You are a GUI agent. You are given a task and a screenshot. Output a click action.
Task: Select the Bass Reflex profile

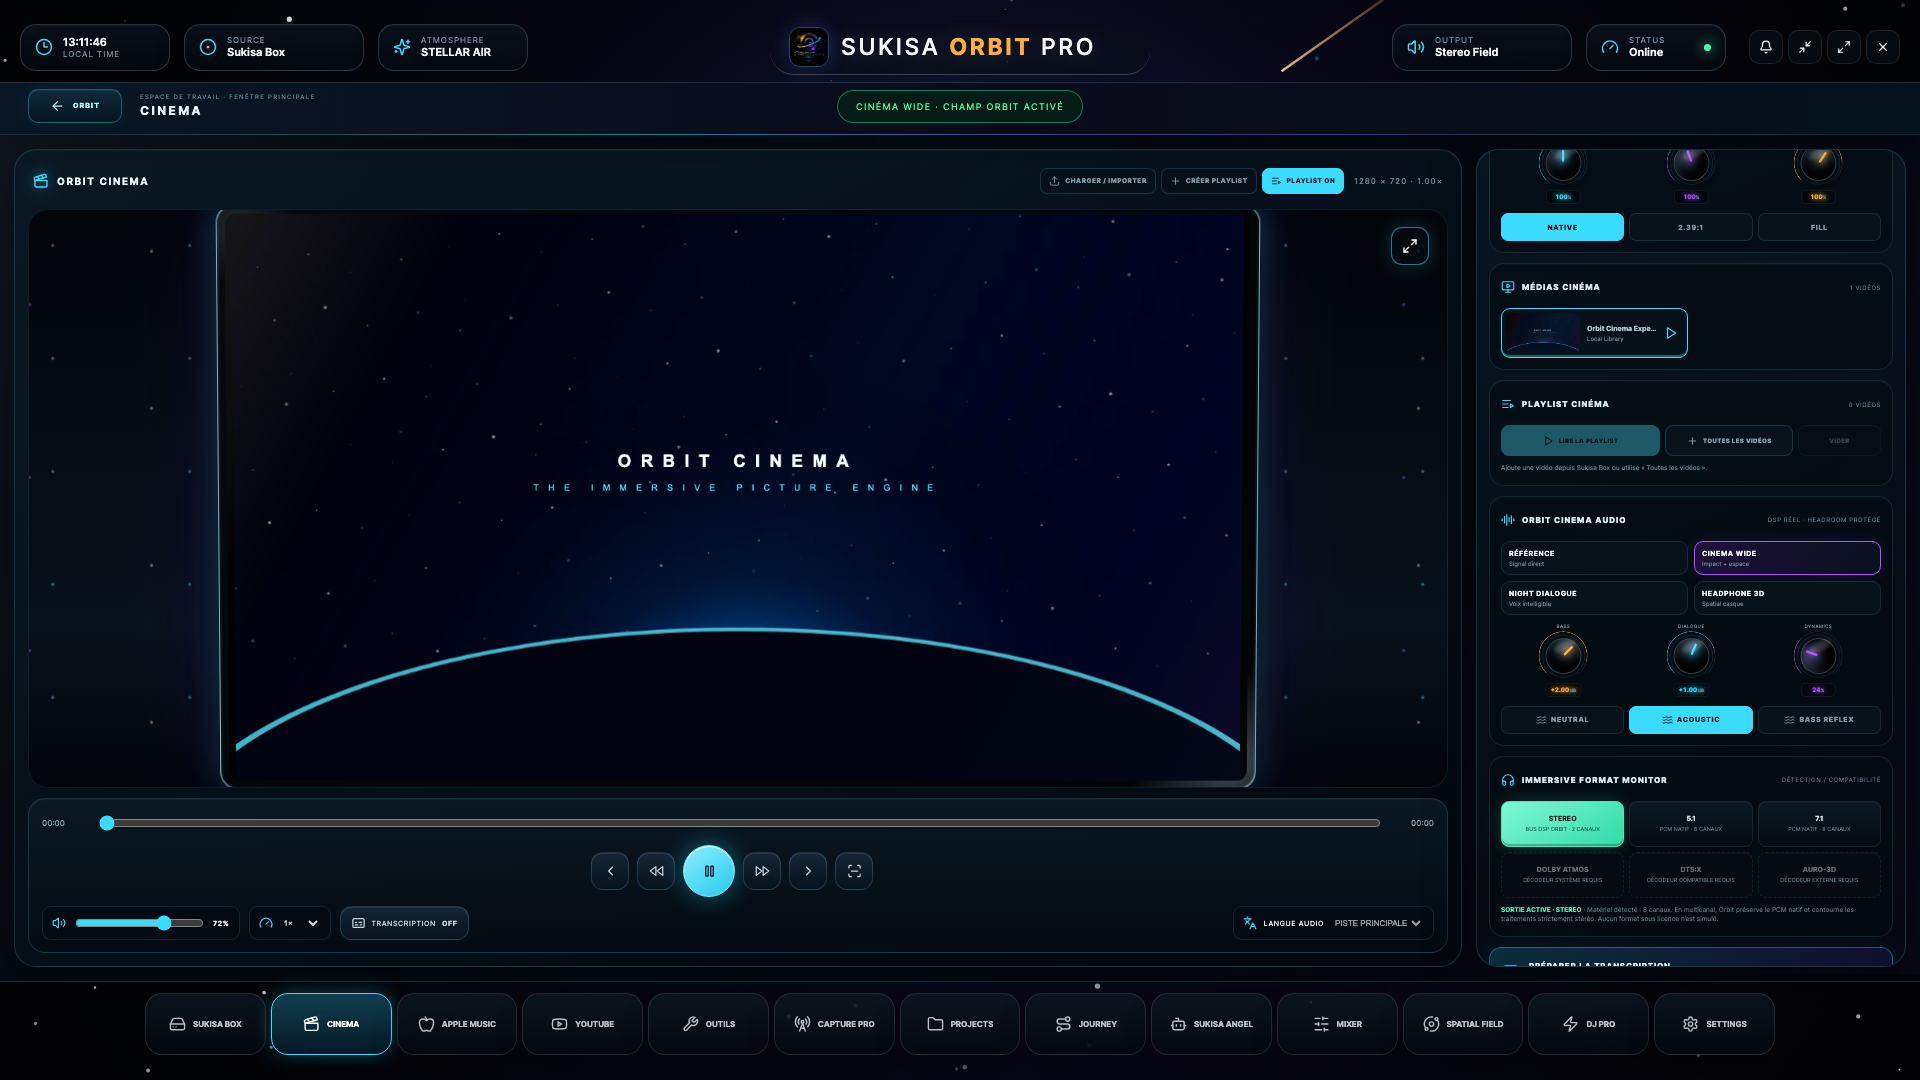click(x=1819, y=720)
